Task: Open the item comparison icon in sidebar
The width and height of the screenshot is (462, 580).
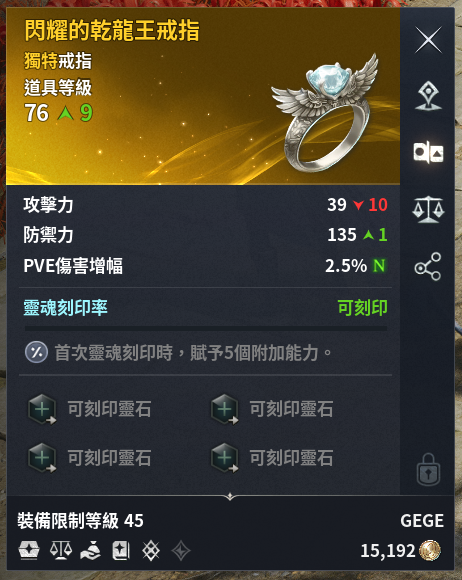Action: point(428,152)
